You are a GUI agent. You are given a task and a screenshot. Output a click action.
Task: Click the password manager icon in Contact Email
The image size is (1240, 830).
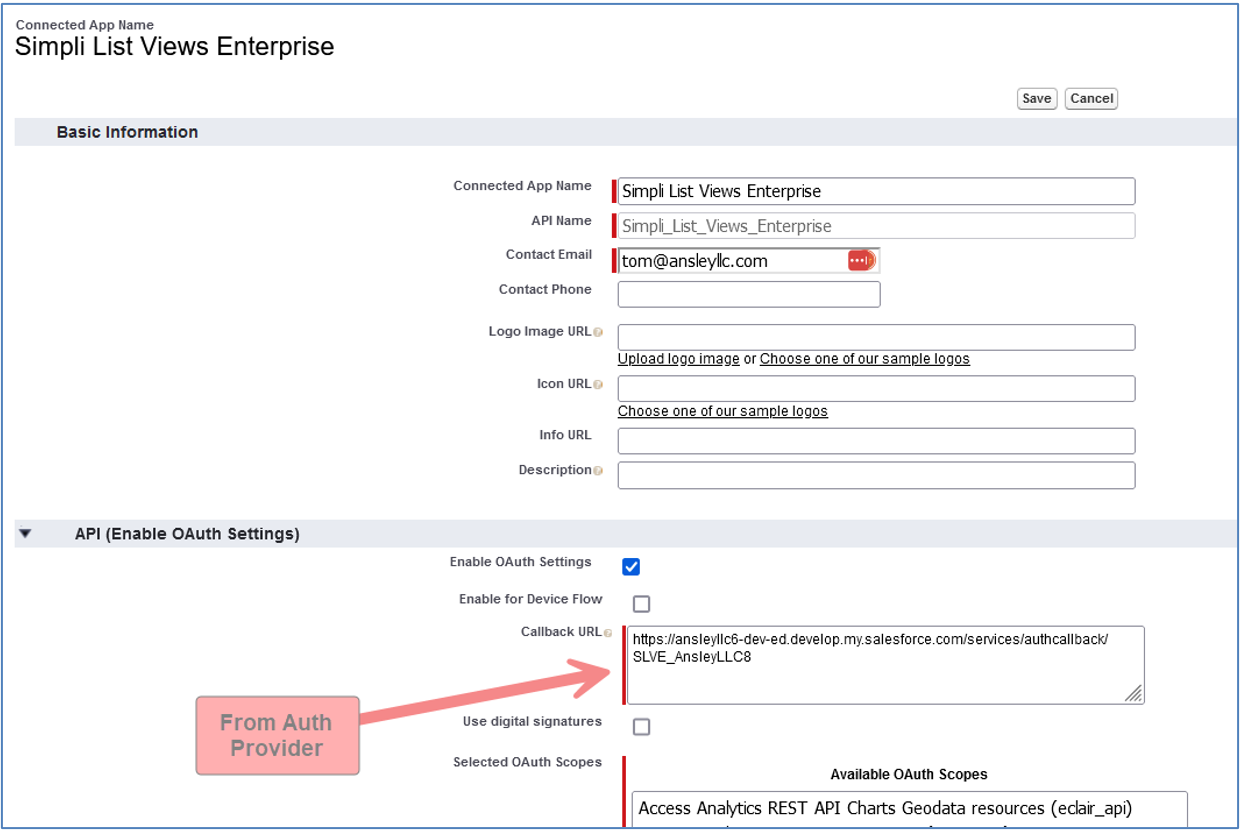(x=861, y=261)
